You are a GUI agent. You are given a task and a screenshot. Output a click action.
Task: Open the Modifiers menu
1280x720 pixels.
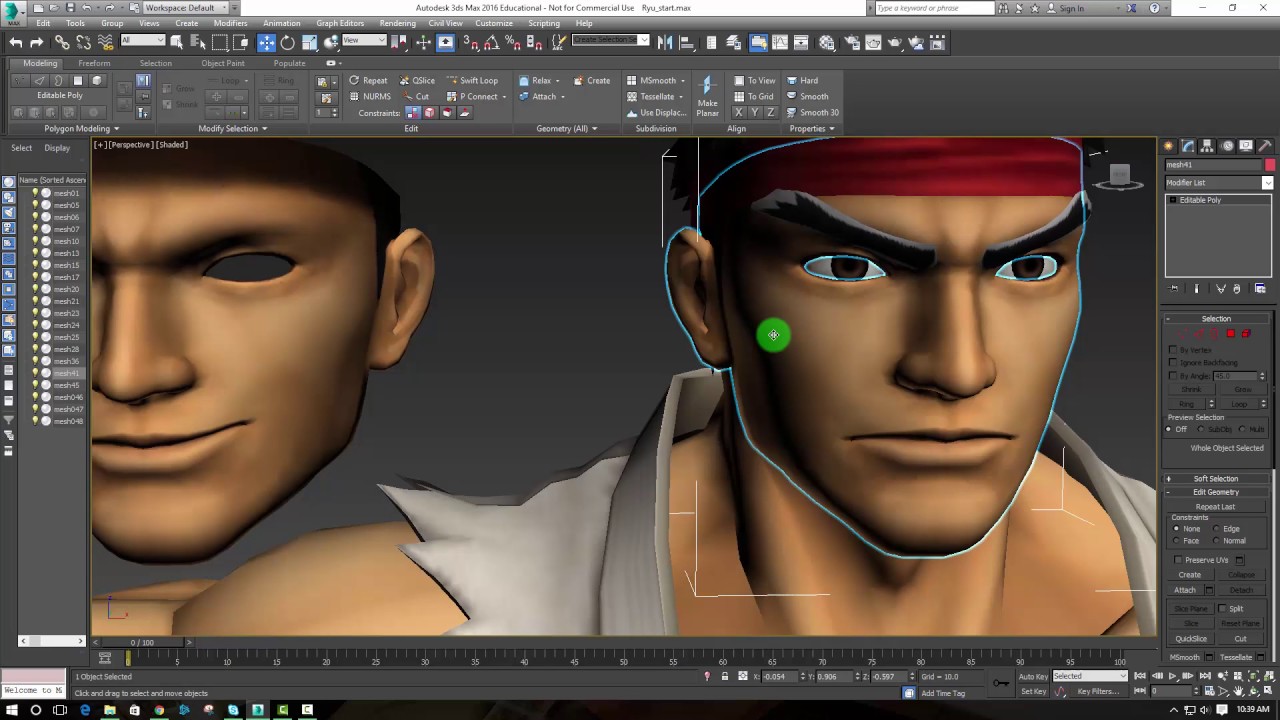pyautogui.click(x=230, y=23)
